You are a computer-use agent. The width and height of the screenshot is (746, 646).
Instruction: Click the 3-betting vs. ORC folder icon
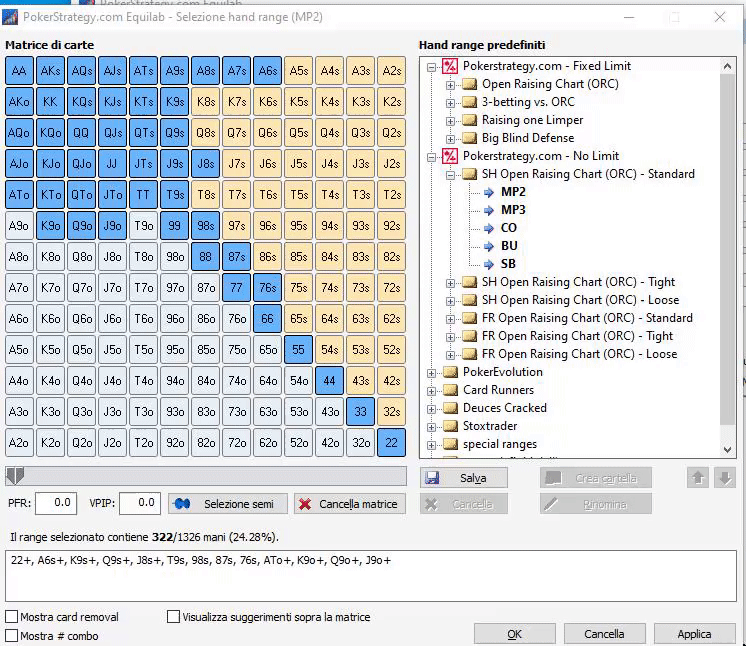470,102
